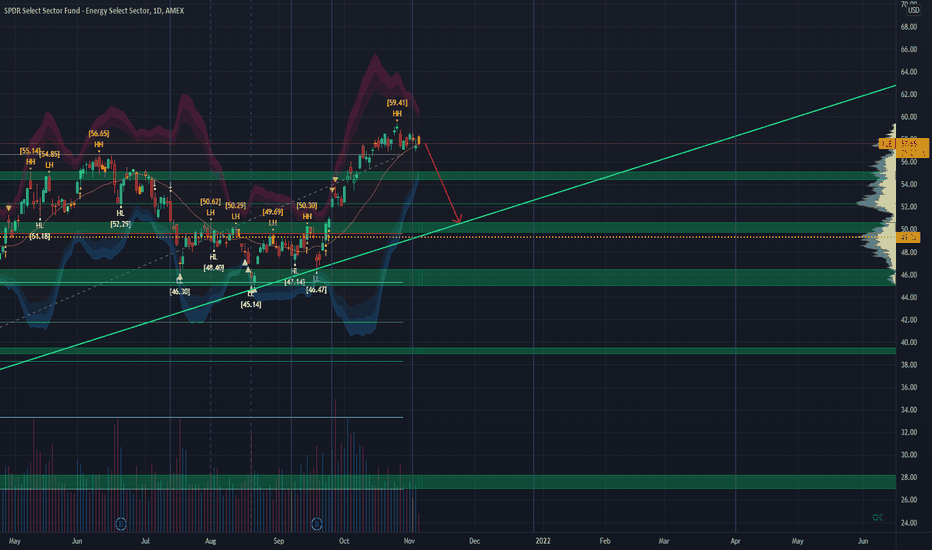Click the [54.85] pivot label

(50, 155)
